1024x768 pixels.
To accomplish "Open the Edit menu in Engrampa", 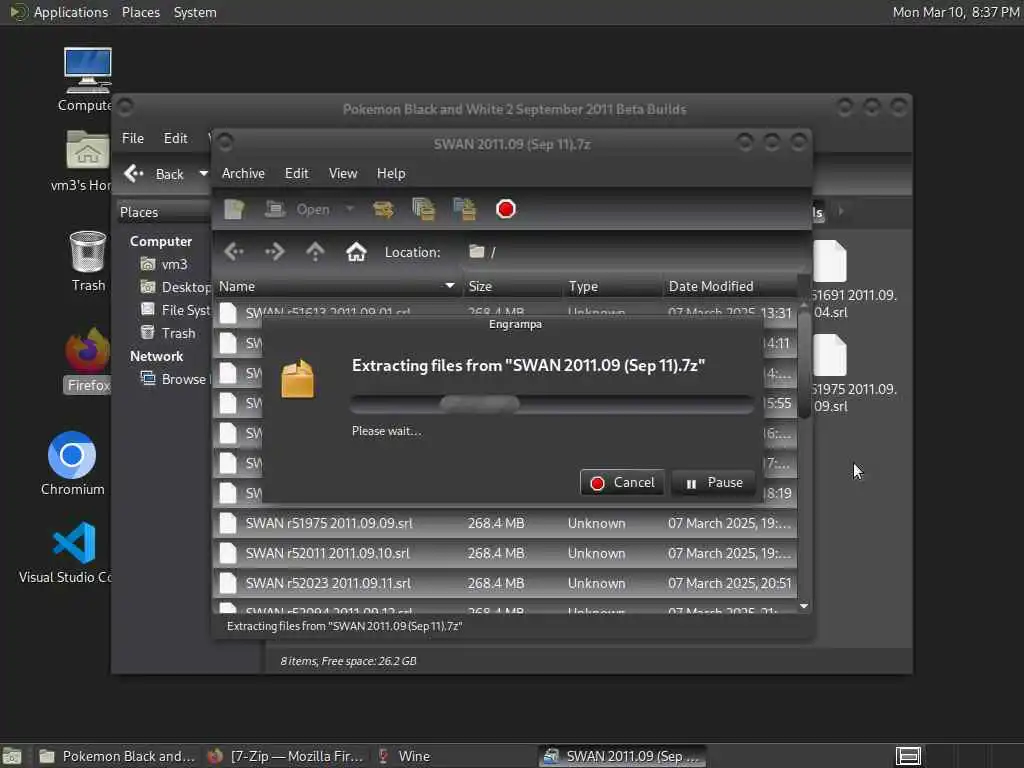I will coord(296,173).
